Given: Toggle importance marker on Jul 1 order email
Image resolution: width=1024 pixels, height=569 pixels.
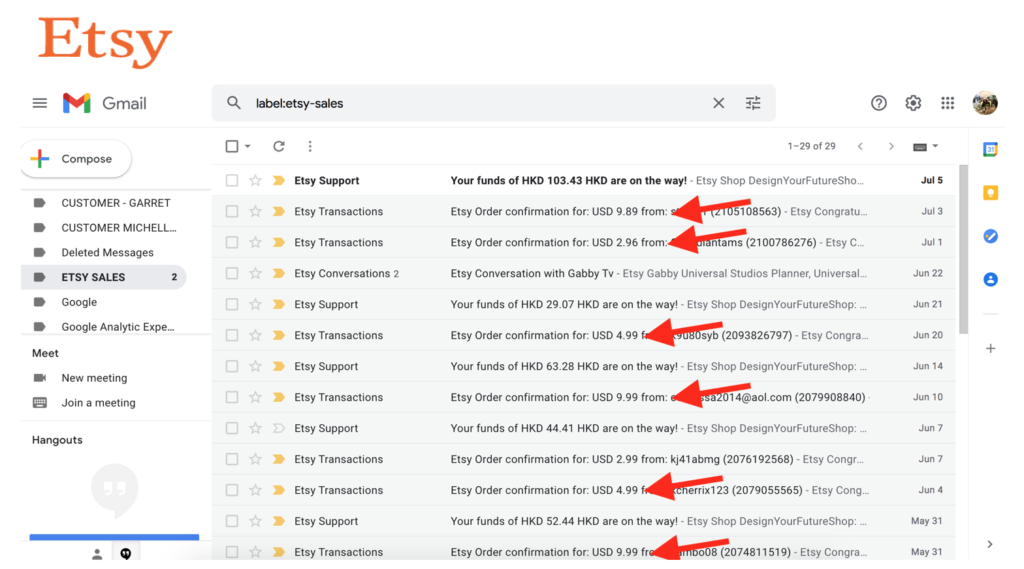Looking at the screenshot, I should point(278,242).
